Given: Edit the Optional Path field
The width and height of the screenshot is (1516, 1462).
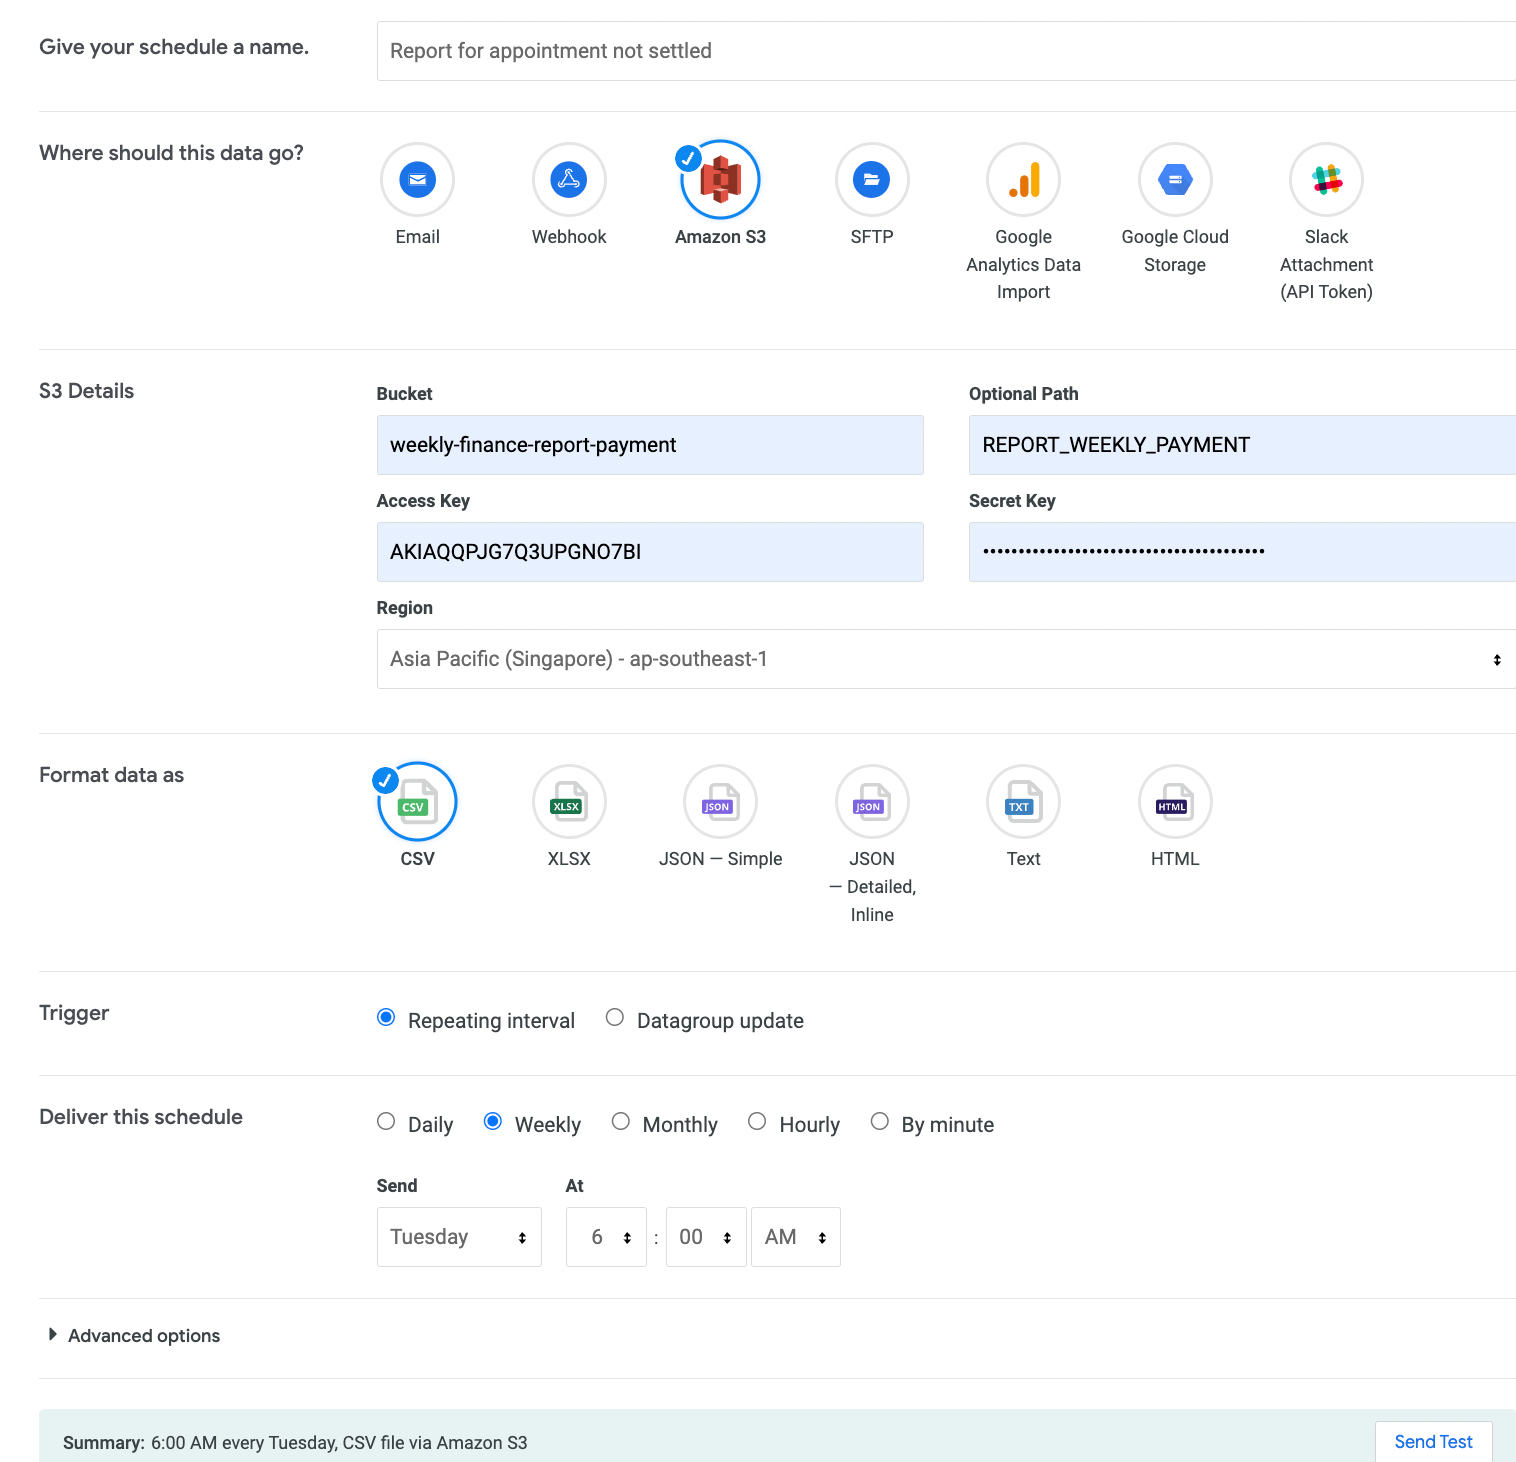Looking at the screenshot, I should click(x=1242, y=445).
